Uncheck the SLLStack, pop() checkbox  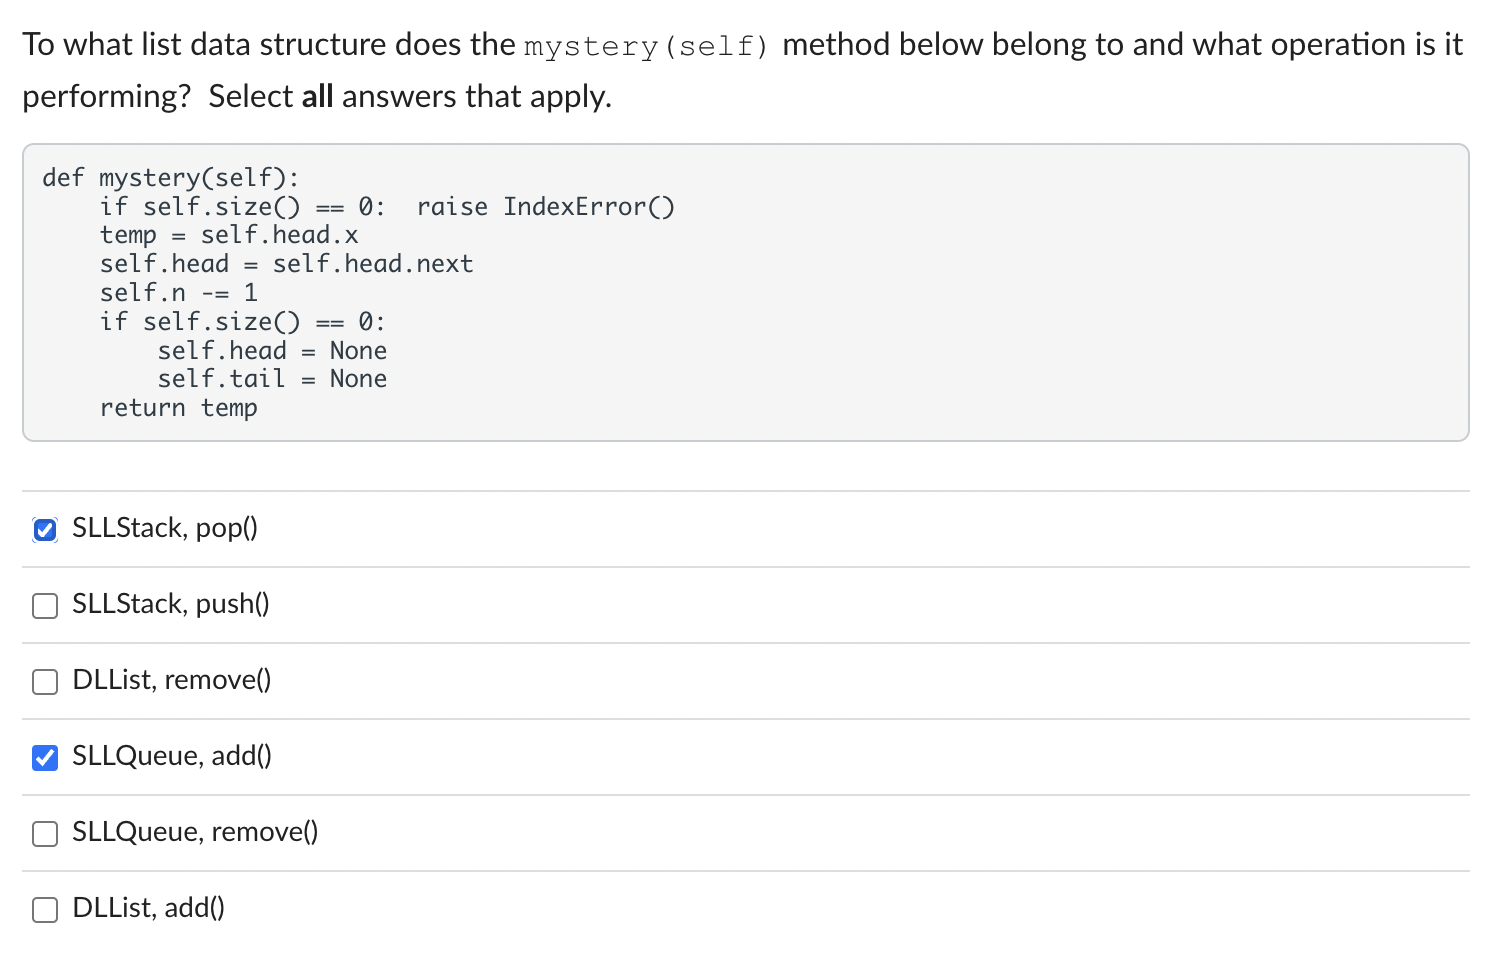click(44, 529)
